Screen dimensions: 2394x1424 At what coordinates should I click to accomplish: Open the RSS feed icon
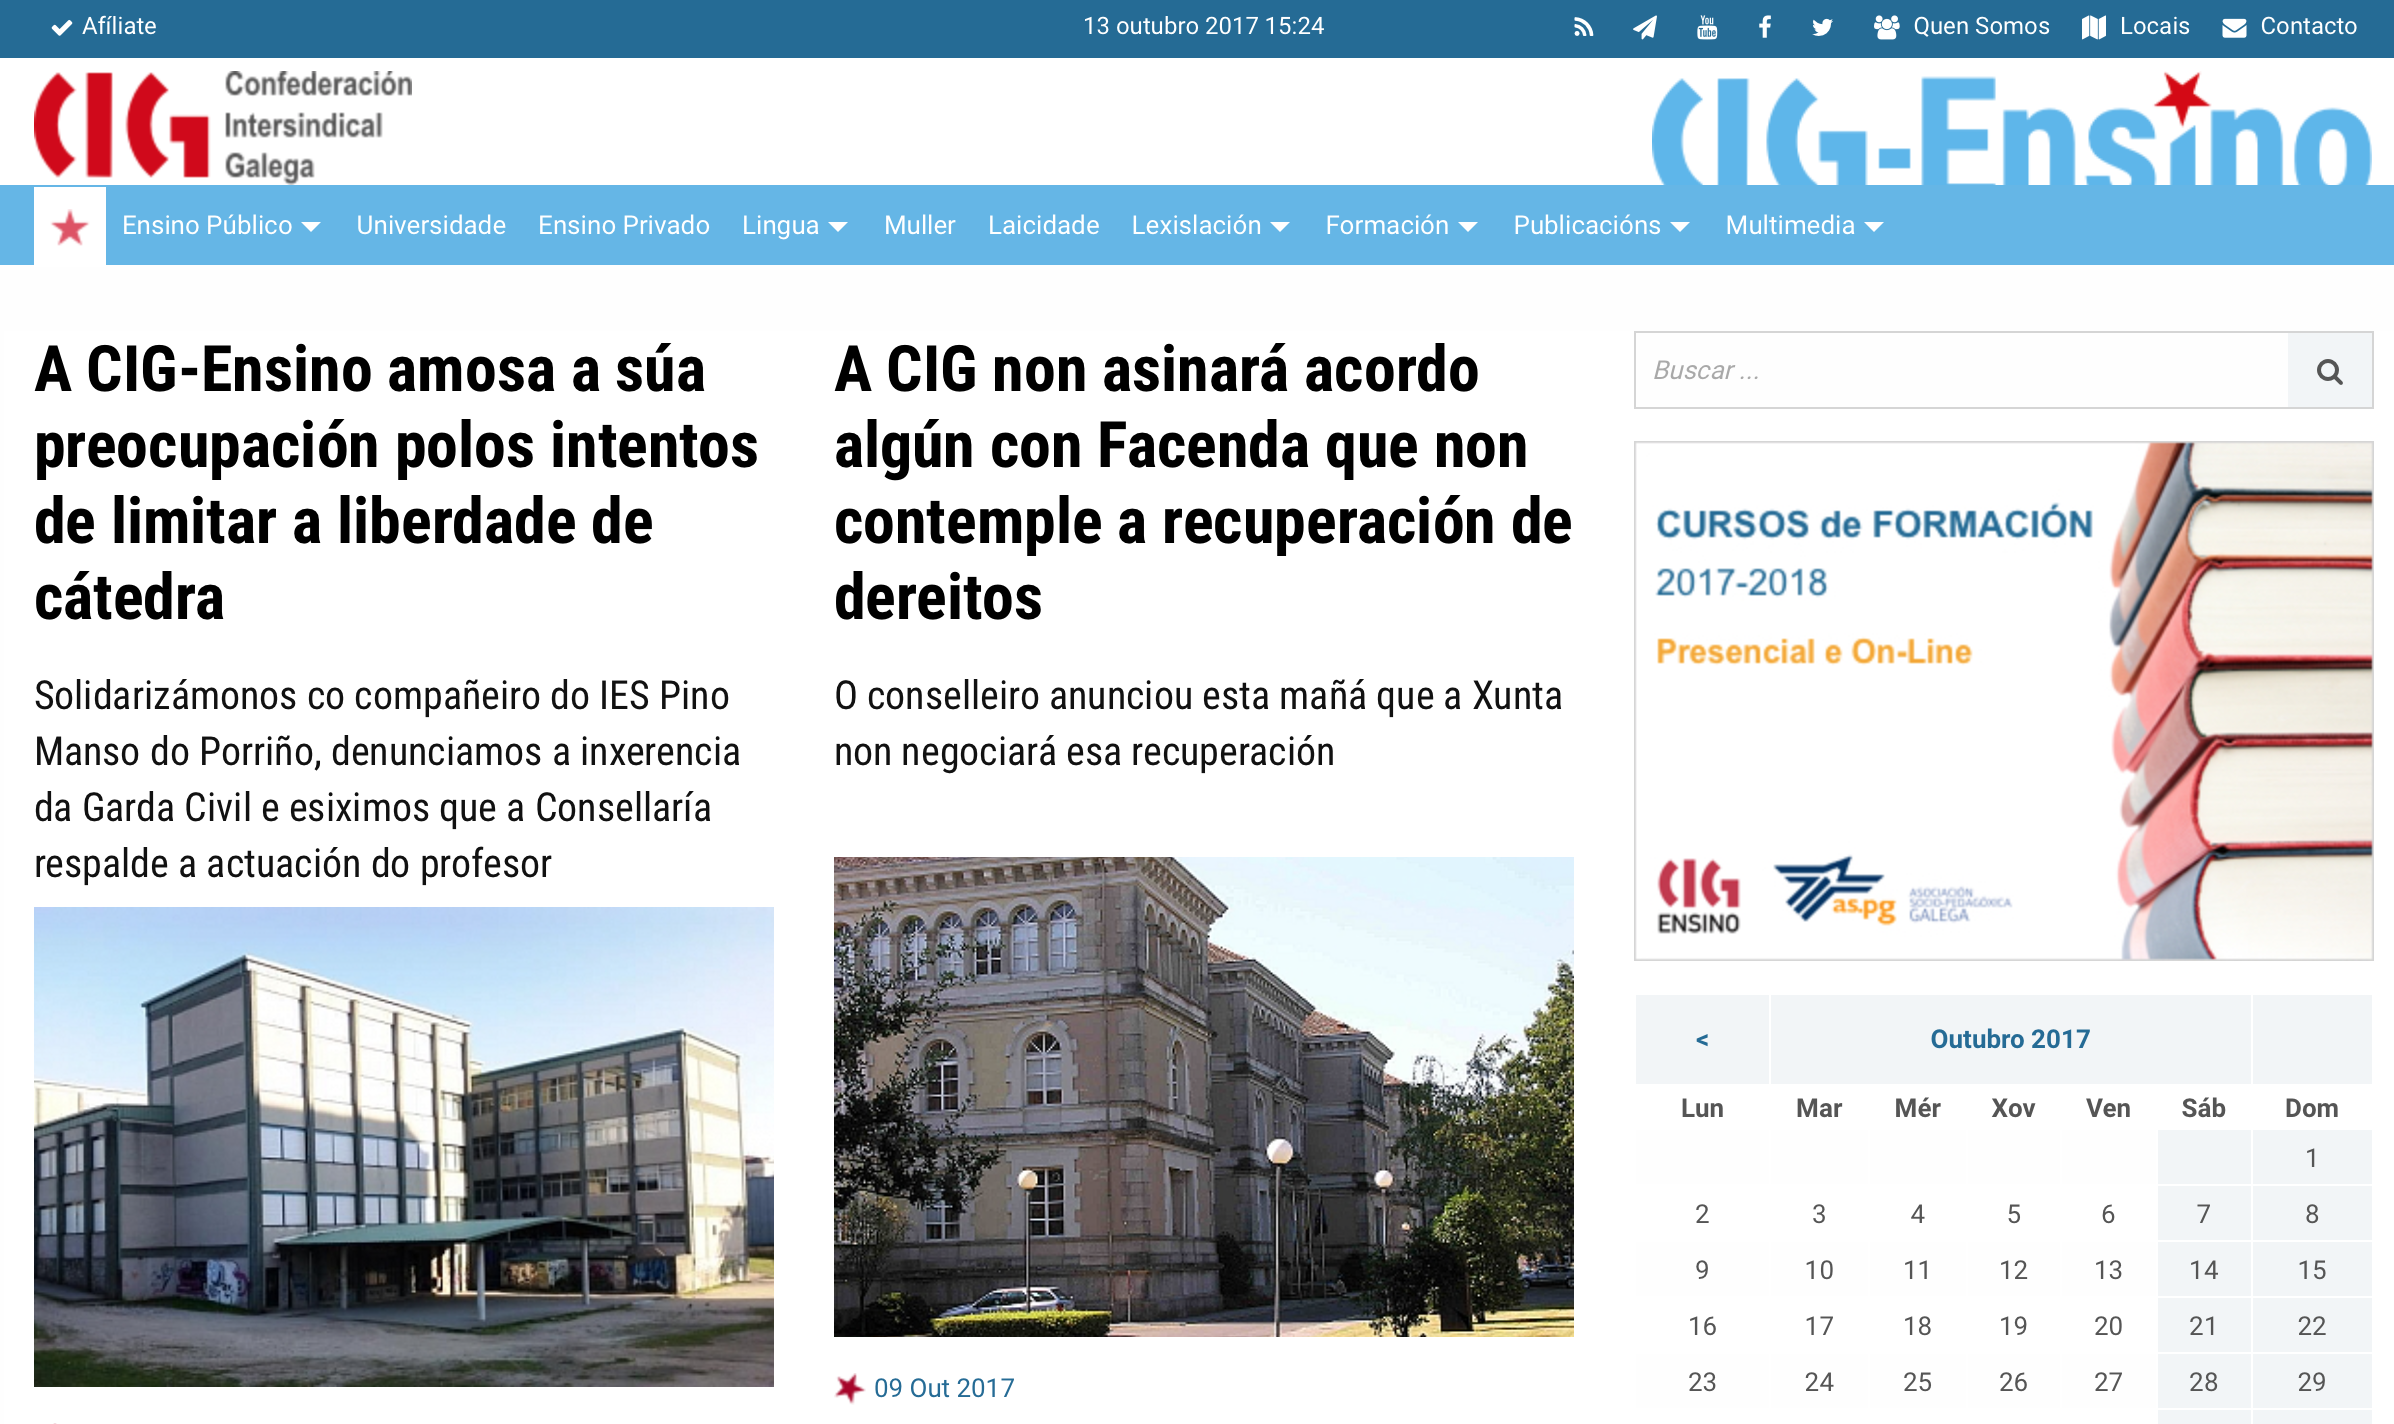click(x=1583, y=27)
